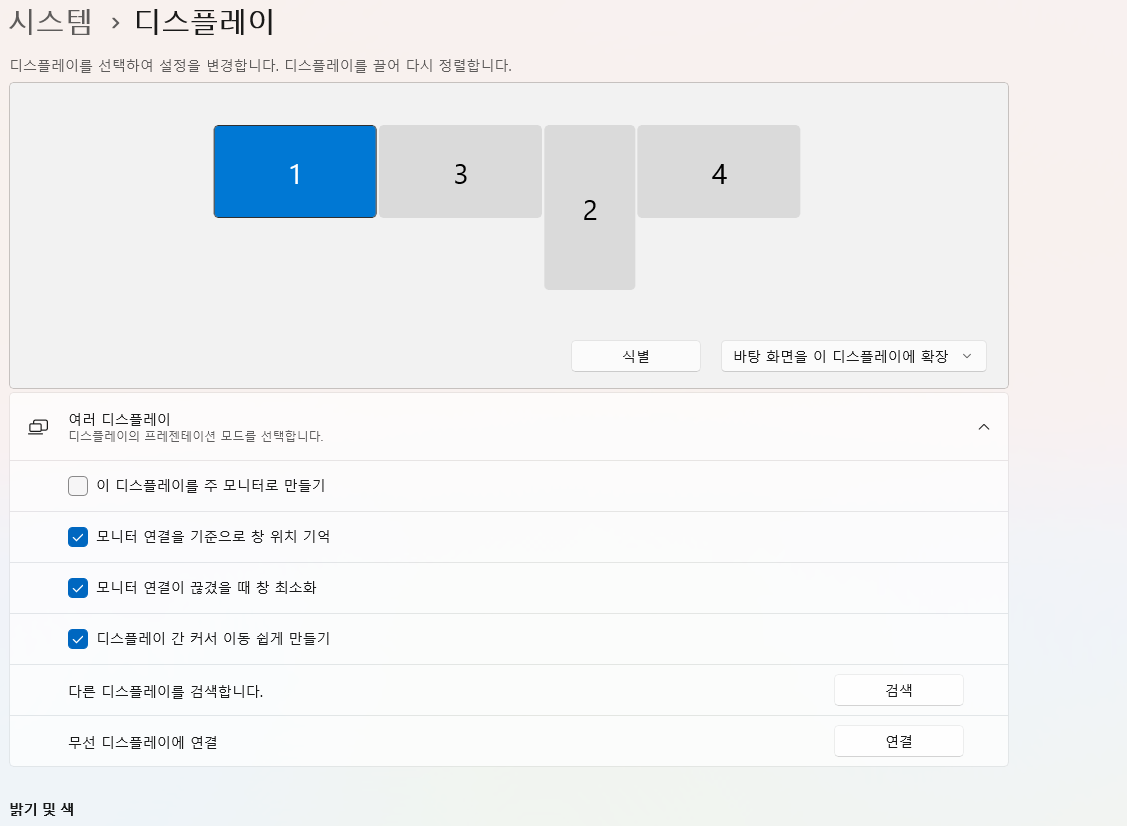Viewport: 1127px width, 826px height.
Task: Collapse the 여러 디스플레이 section
Action: coord(983,426)
